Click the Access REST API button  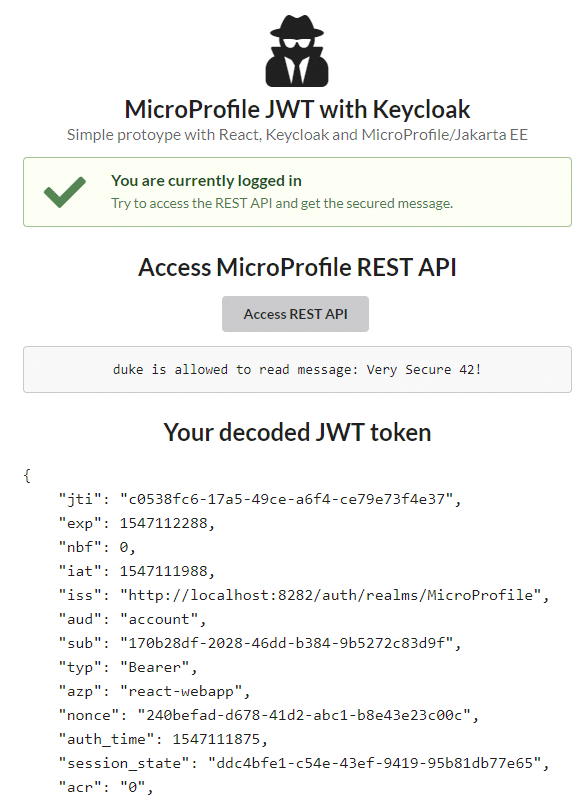pyautogui.click(x=295, y=314)
